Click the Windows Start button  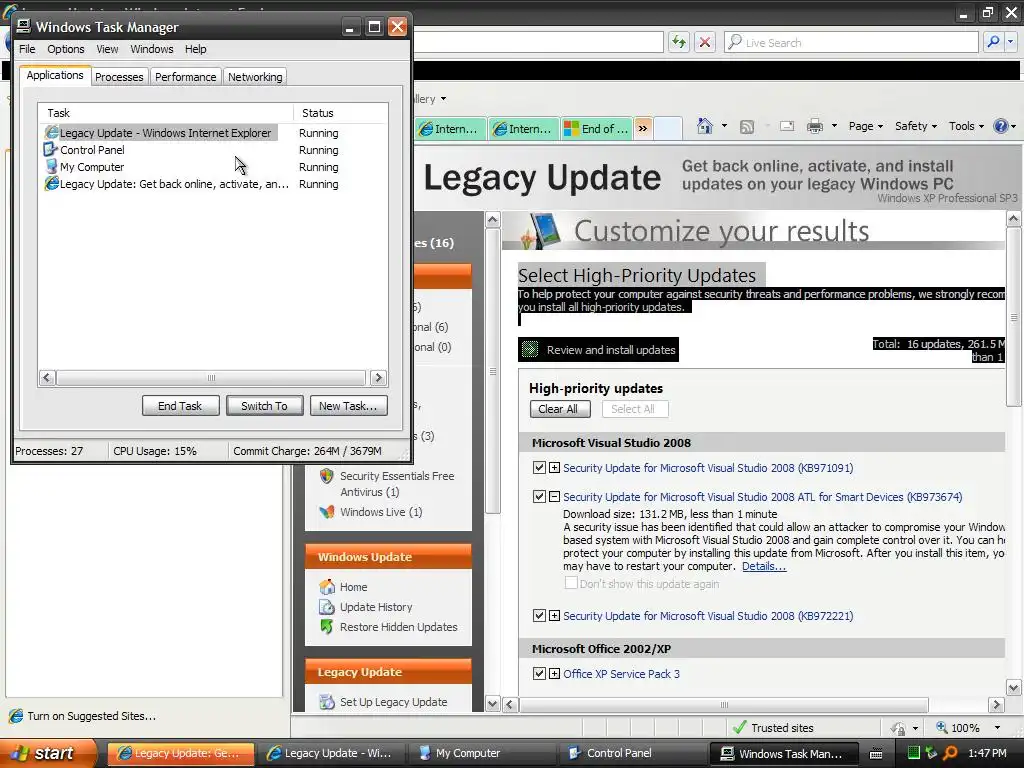point(49,753)
